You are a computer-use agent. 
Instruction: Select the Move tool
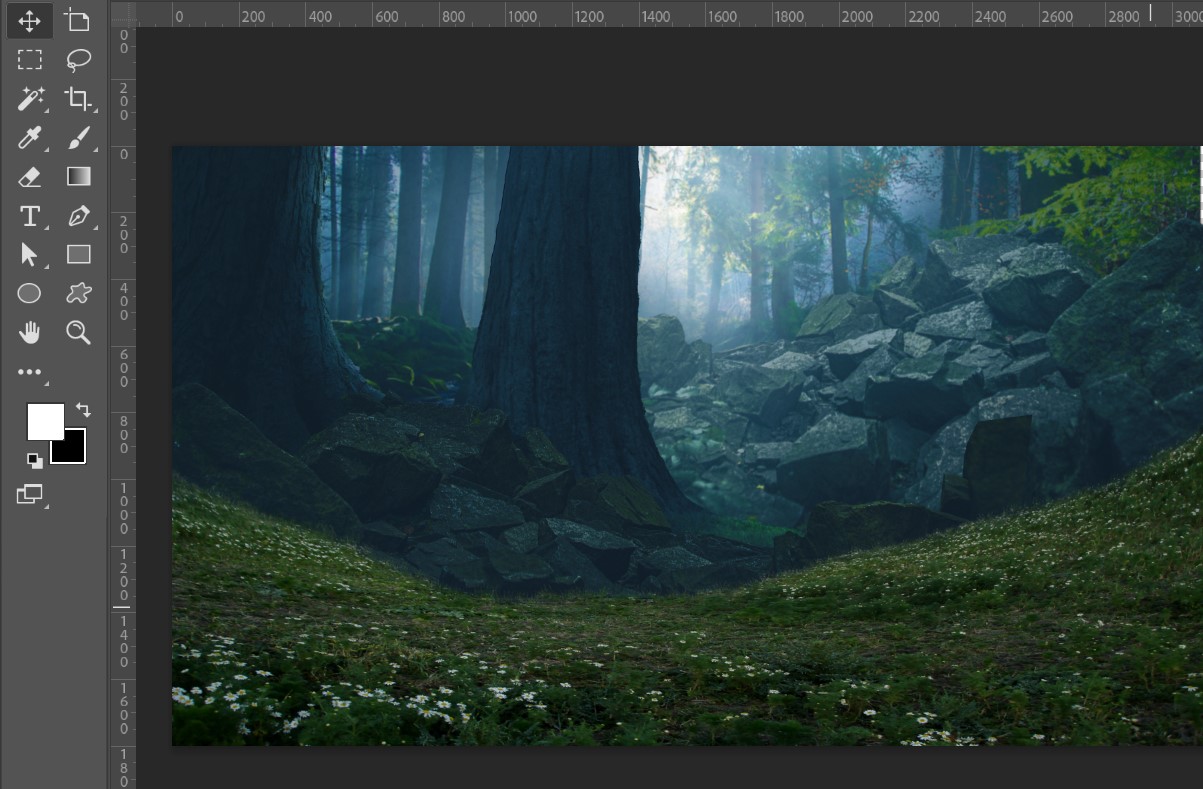tap(29, 21)
